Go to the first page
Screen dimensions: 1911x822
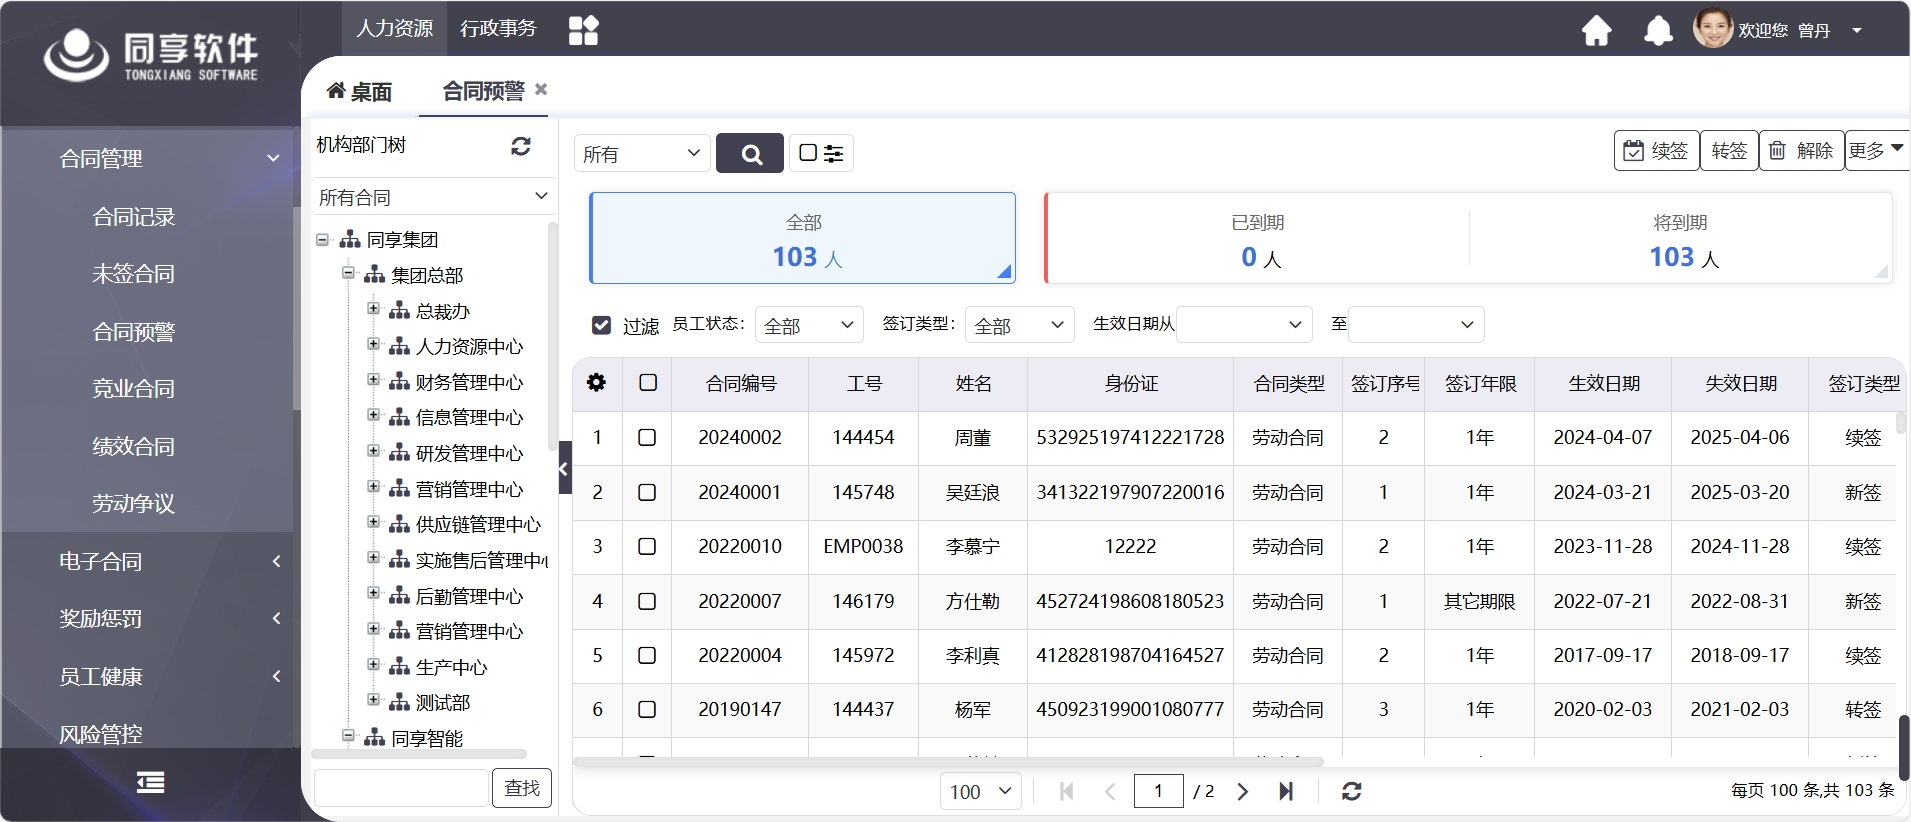pyautogui.click(x=1066, y=791)
